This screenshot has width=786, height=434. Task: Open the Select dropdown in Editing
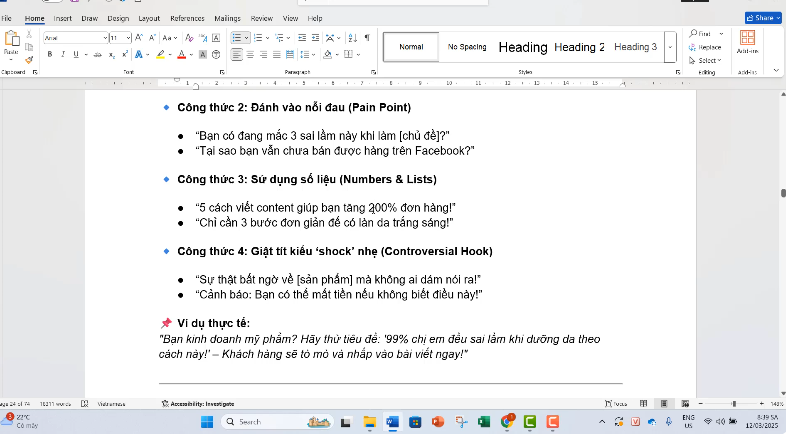click(x=706, y=60)
